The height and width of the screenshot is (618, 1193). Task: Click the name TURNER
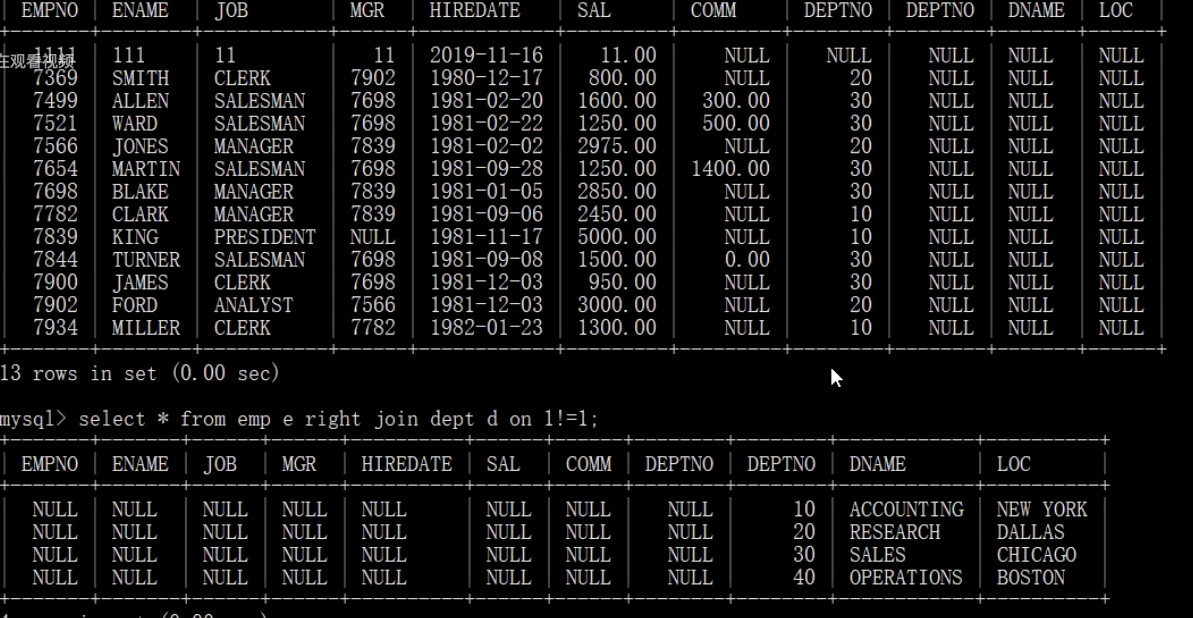coord(146,260)
